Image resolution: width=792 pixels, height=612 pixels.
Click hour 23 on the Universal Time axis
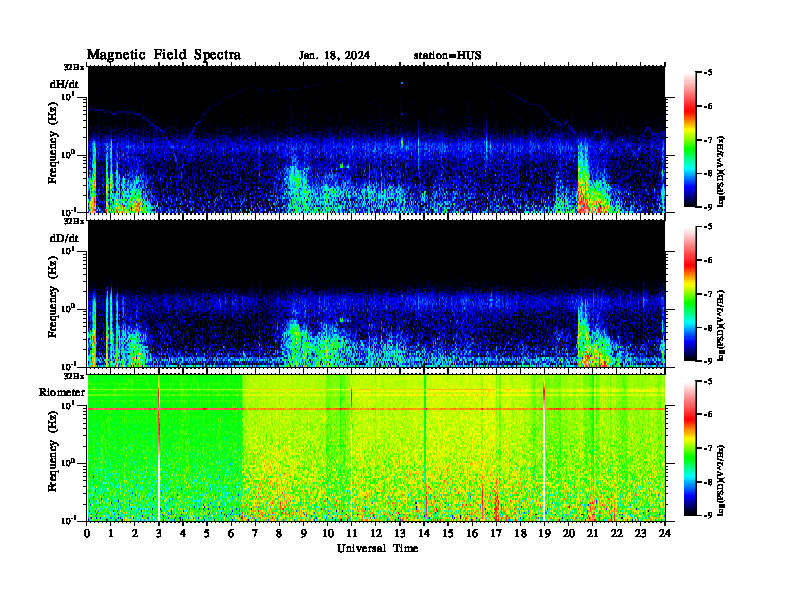click(640, 533)
